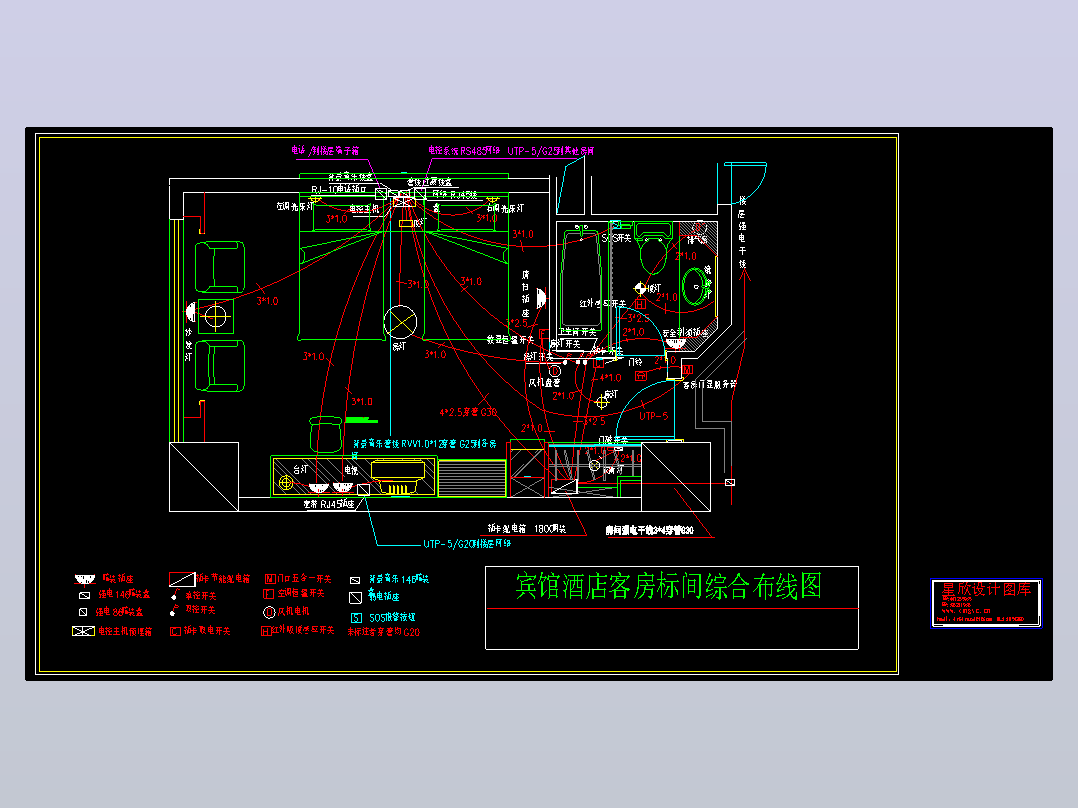
Task: Select the 红外吸顶感应开关 legend H symbol
Action: pos(266,630)
